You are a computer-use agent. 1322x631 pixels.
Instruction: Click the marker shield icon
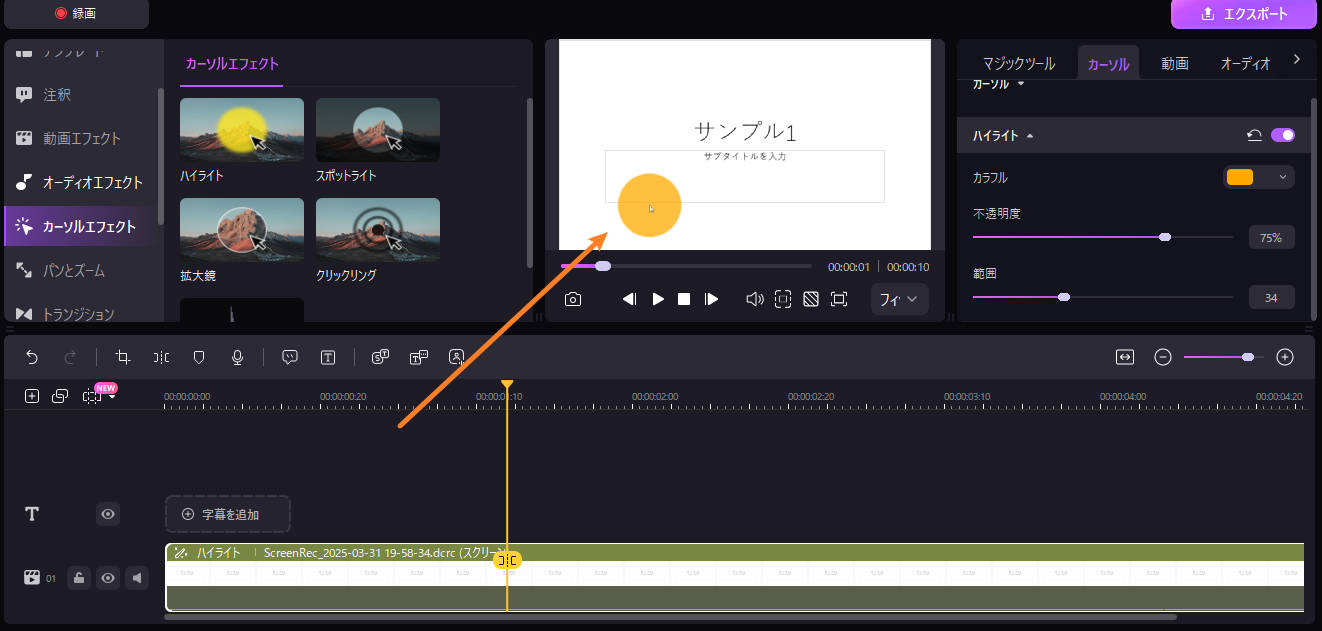tap(199, 357)
